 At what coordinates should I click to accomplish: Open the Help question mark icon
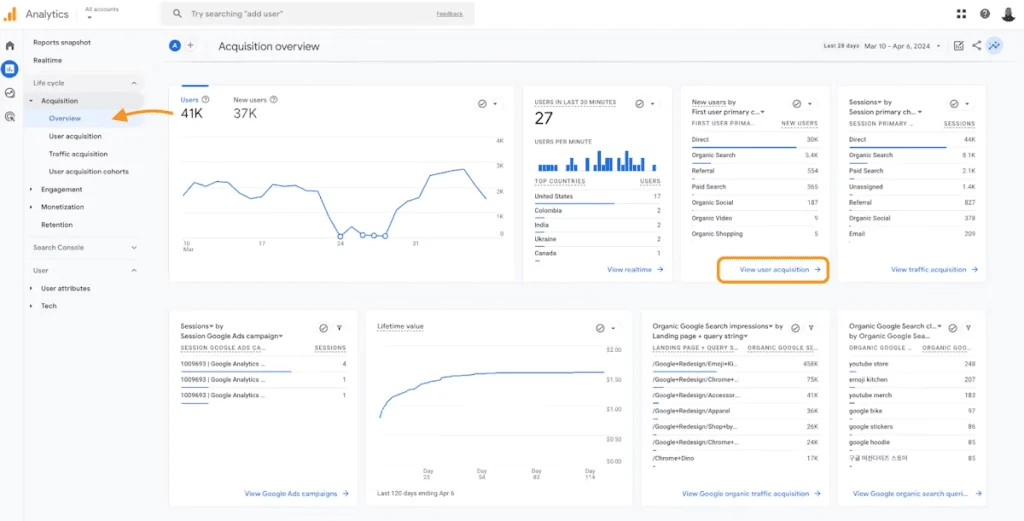point(985,14)
